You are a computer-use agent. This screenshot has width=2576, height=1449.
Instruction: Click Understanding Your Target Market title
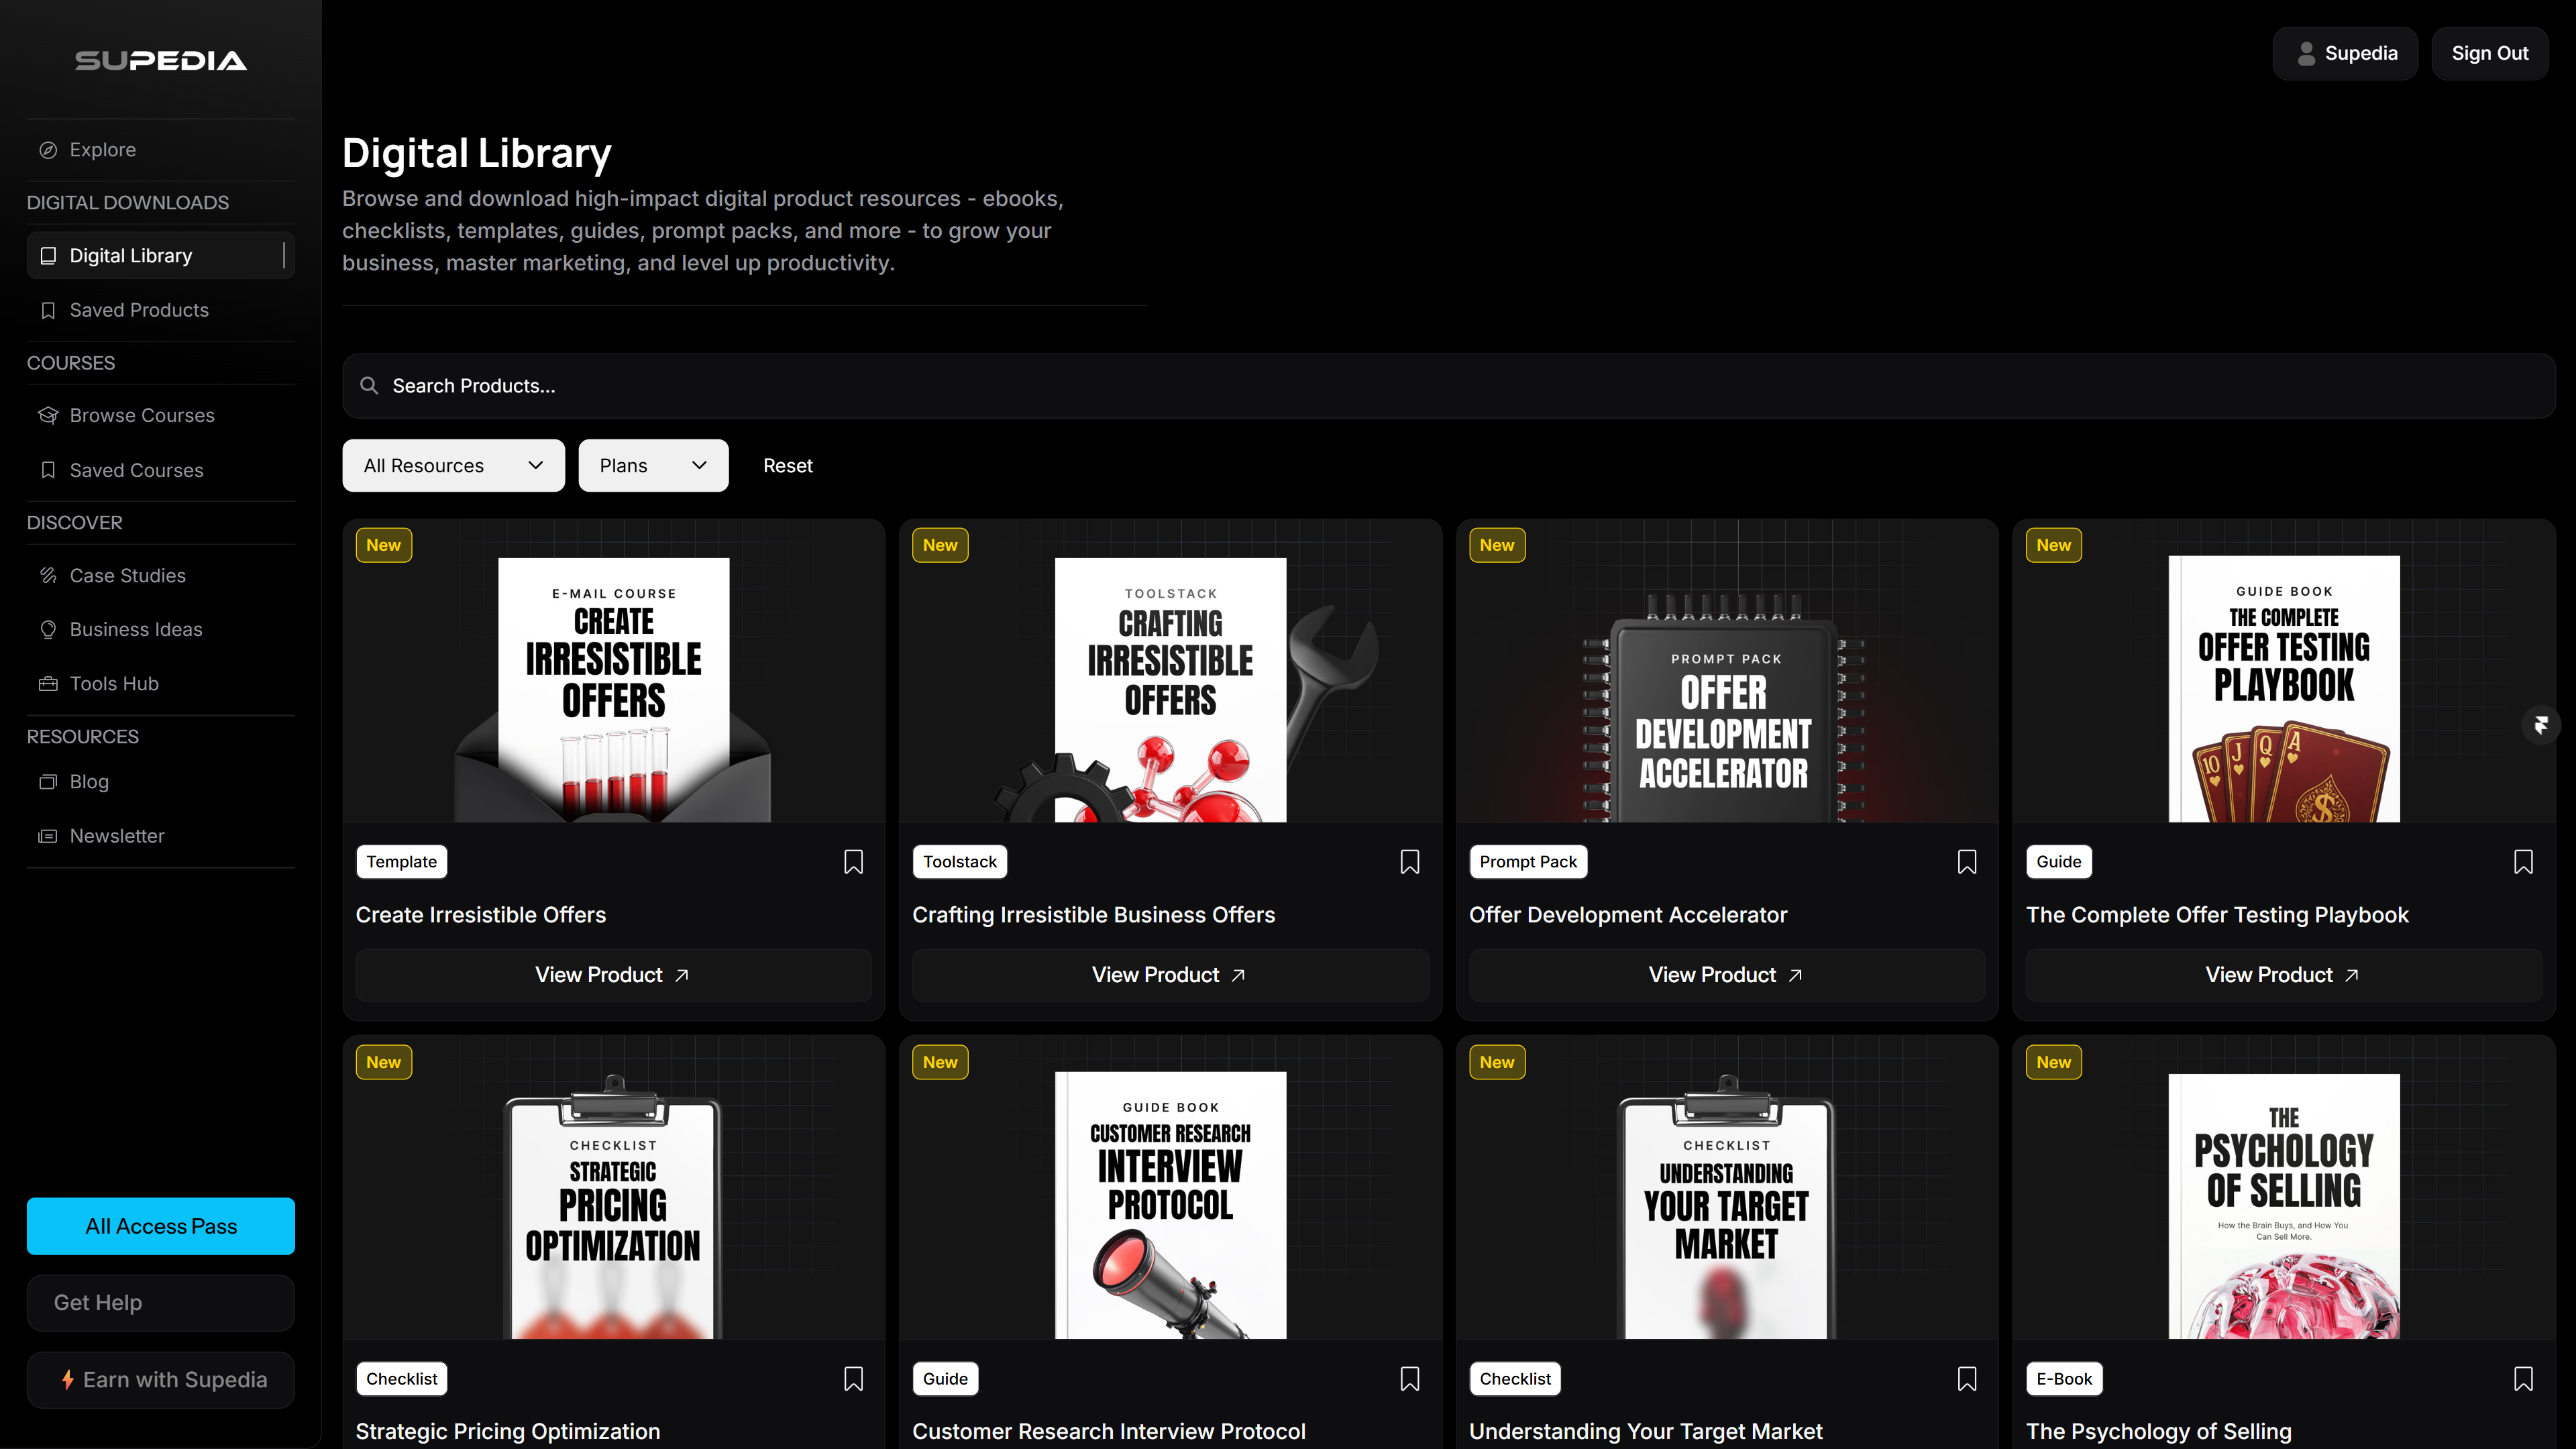(1645, 1431)
